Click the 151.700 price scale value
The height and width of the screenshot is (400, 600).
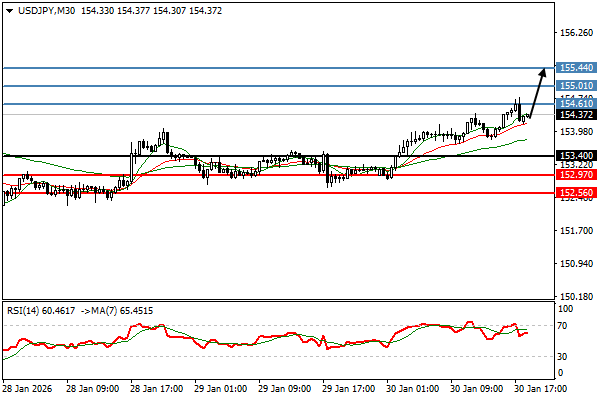pos(575,231)
